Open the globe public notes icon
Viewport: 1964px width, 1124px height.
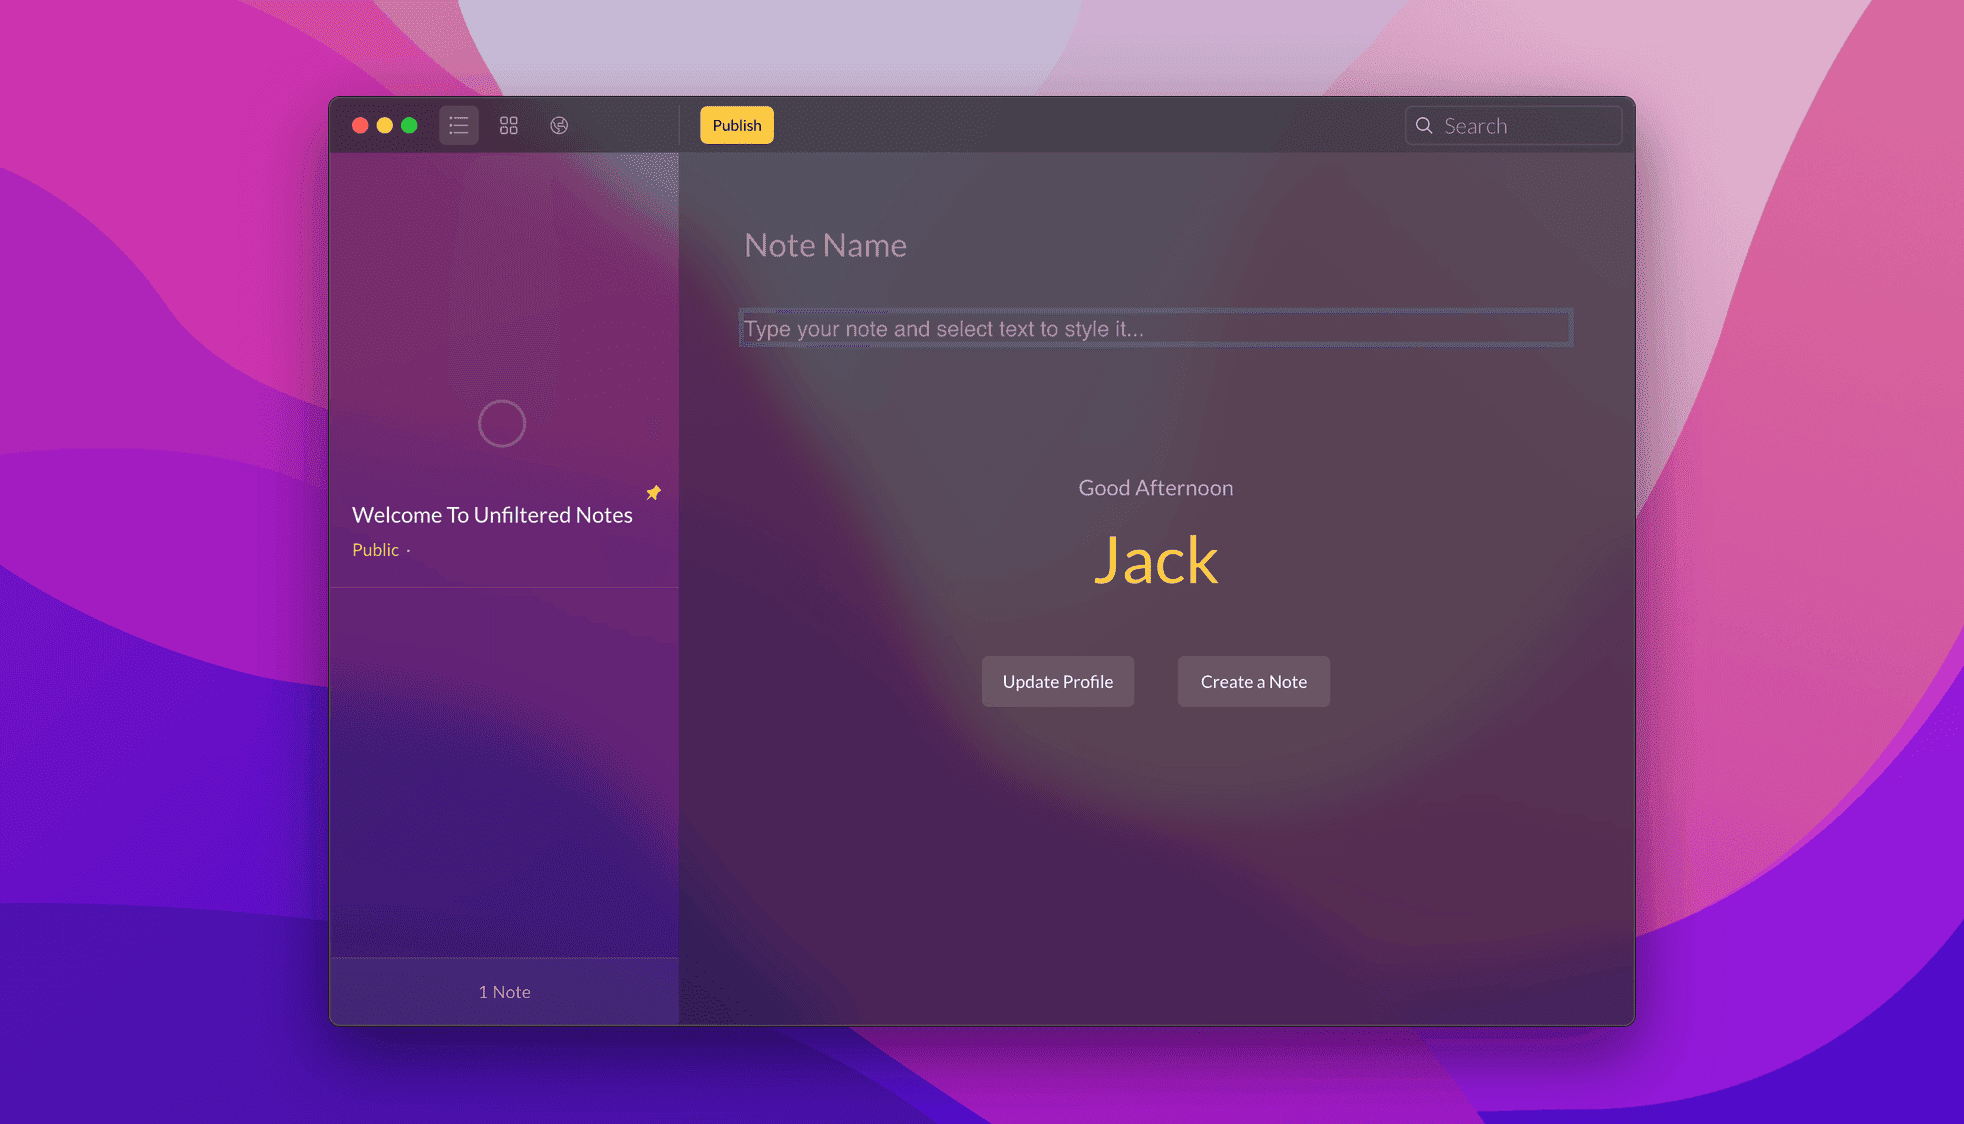point(559,125)
